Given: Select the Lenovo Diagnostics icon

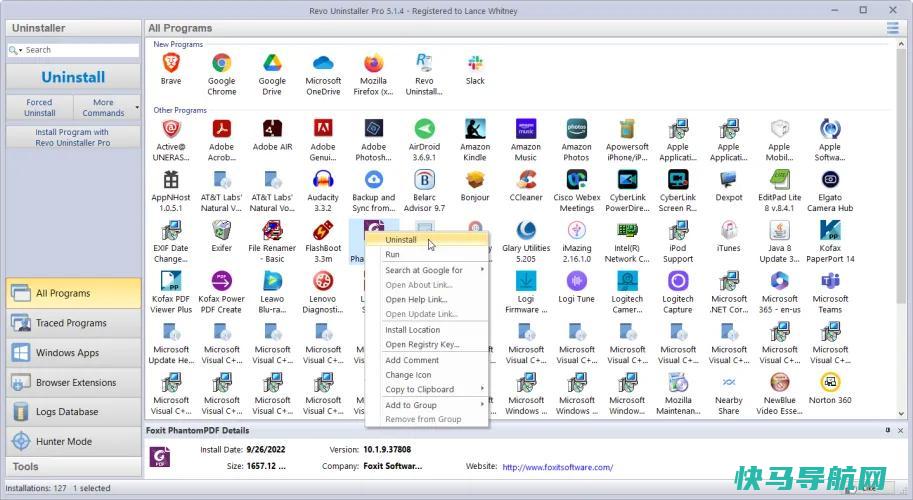Looking at the screenshot, I should (323, 281).
